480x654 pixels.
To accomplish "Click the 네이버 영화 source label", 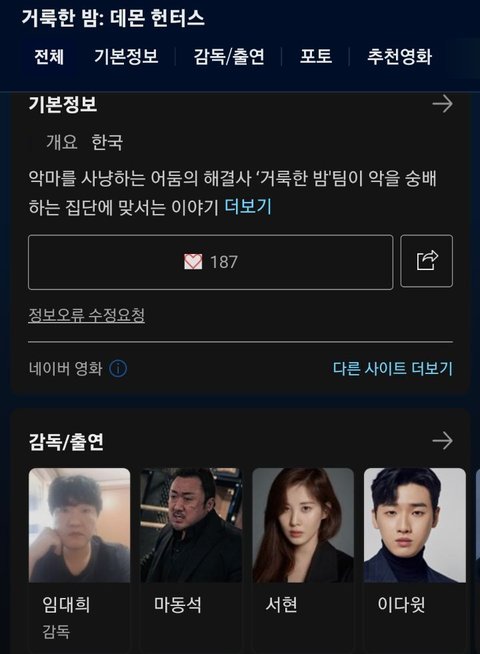I will tap(65, 369).
